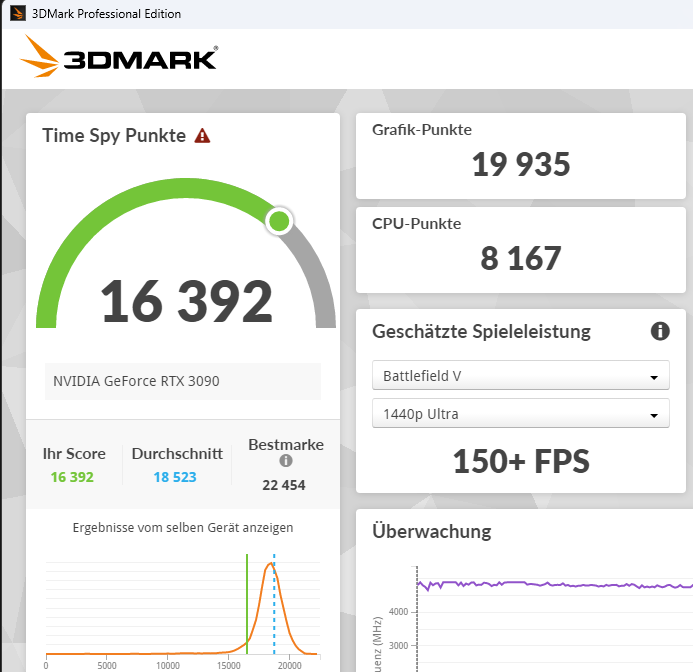693x672 pixels.
Task: Click the Grafik-Punkte label
Action: pyautogui.click(x=422, y=130)
